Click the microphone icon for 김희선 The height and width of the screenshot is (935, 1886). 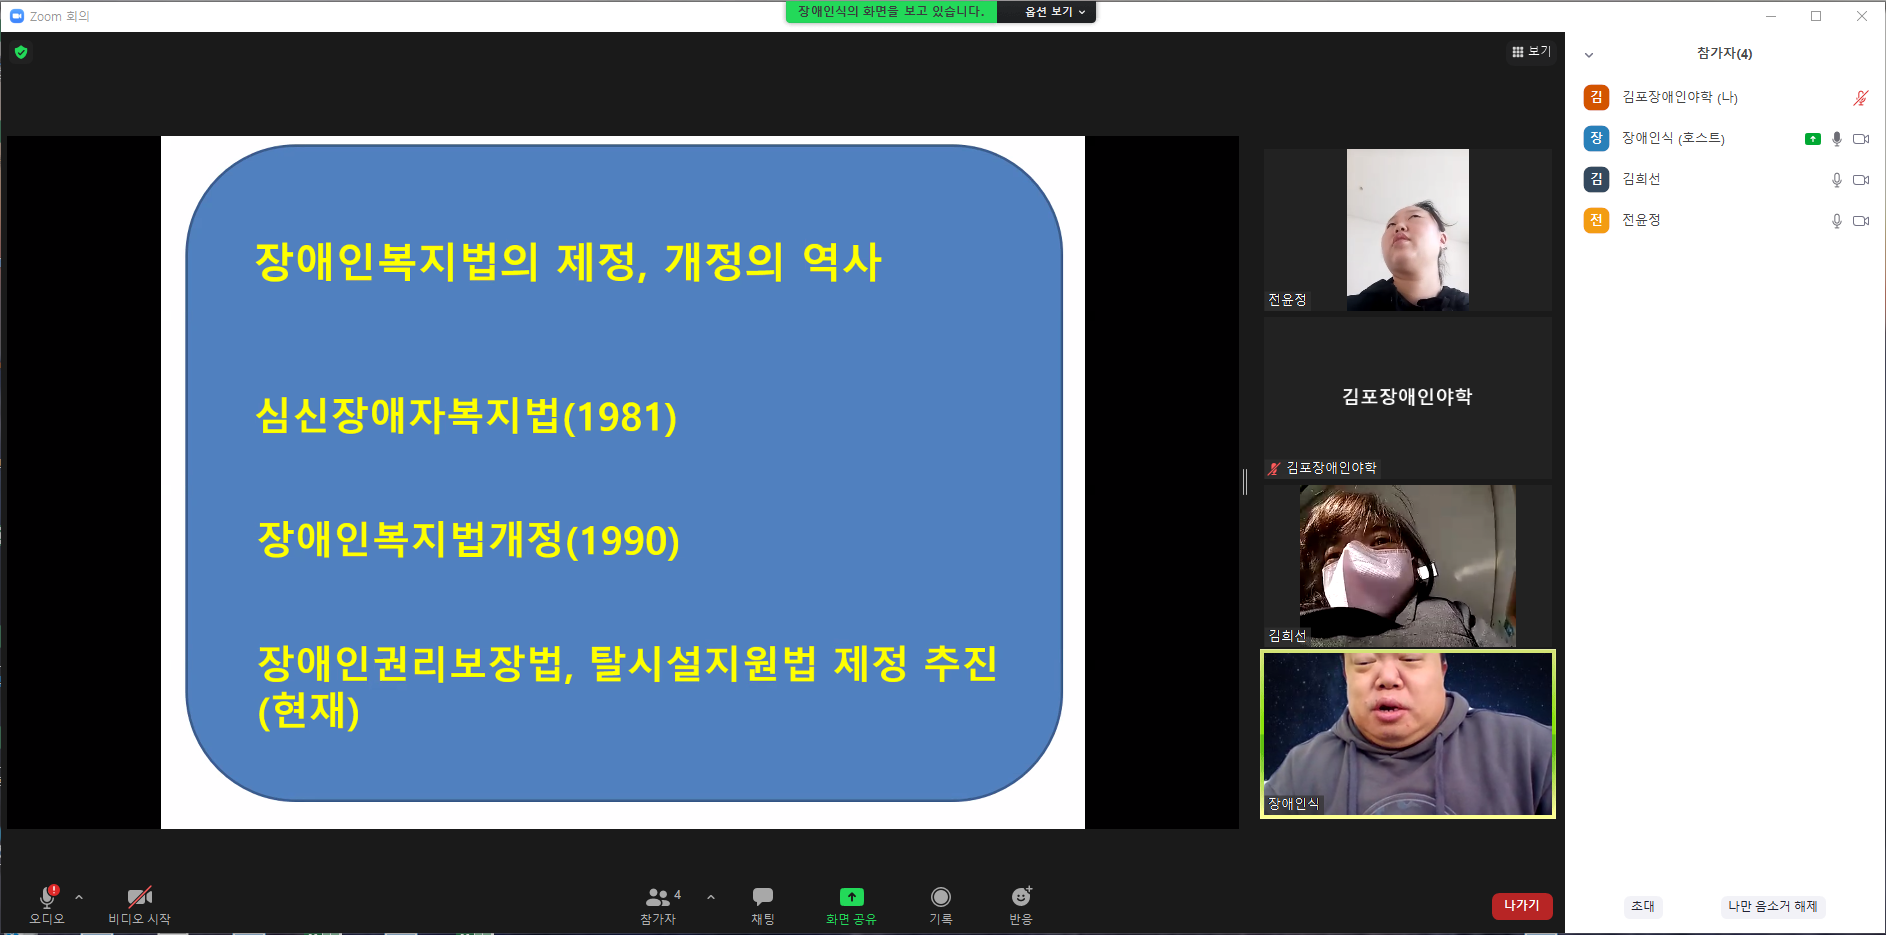(x=1837, y=180)
